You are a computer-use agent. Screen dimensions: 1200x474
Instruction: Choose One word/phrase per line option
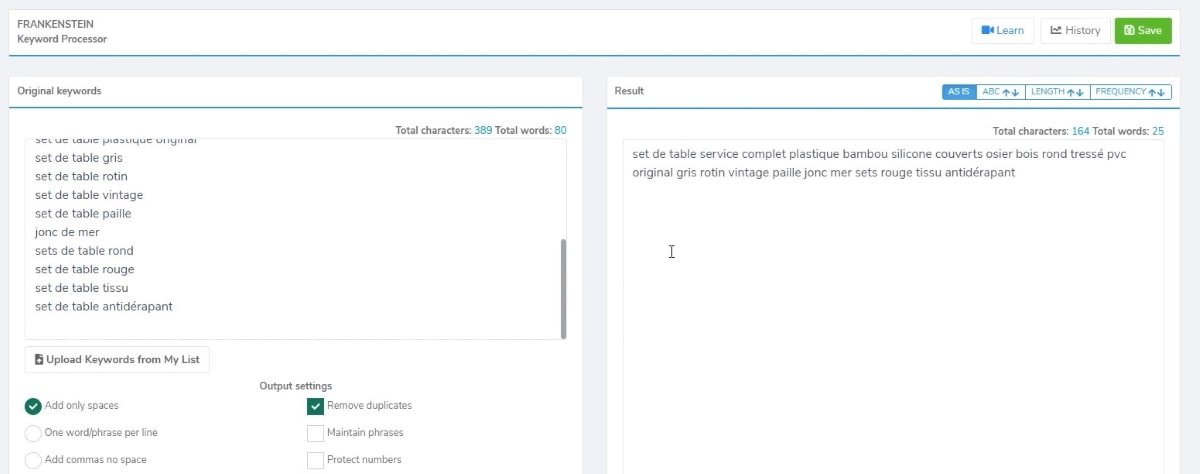point(33,433)
